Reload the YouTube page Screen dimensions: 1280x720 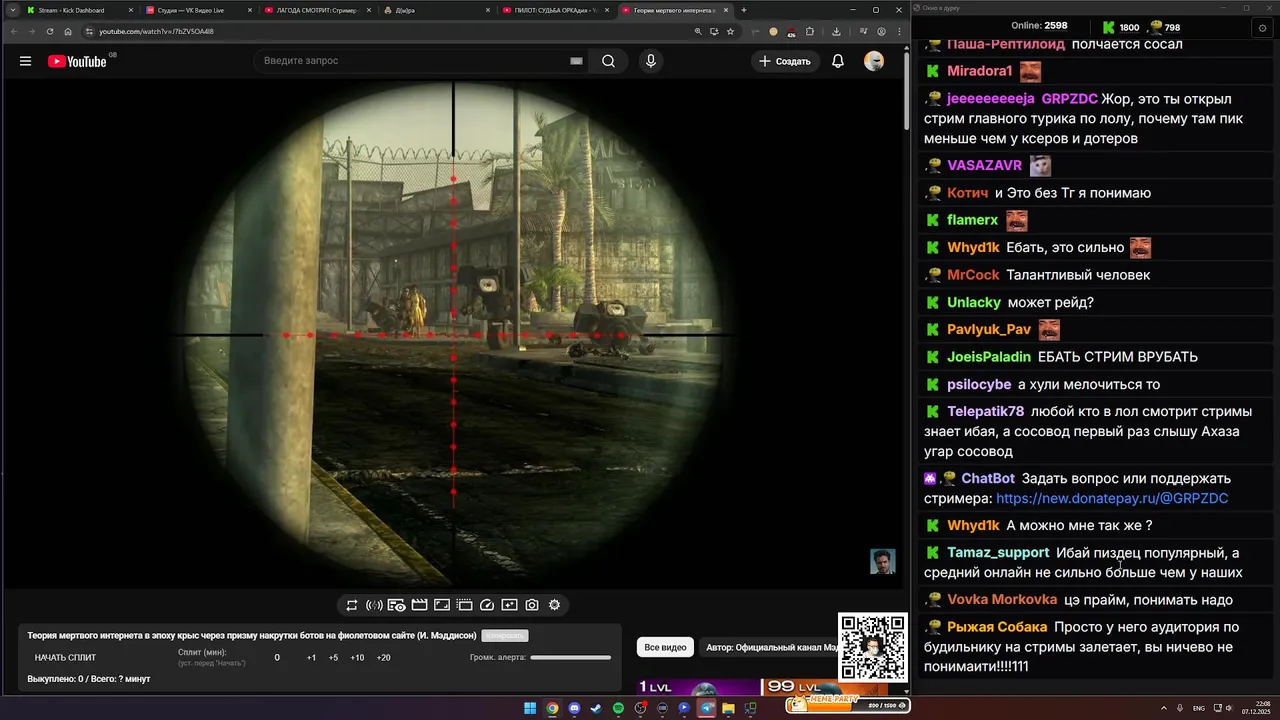(x=50, y=31)
